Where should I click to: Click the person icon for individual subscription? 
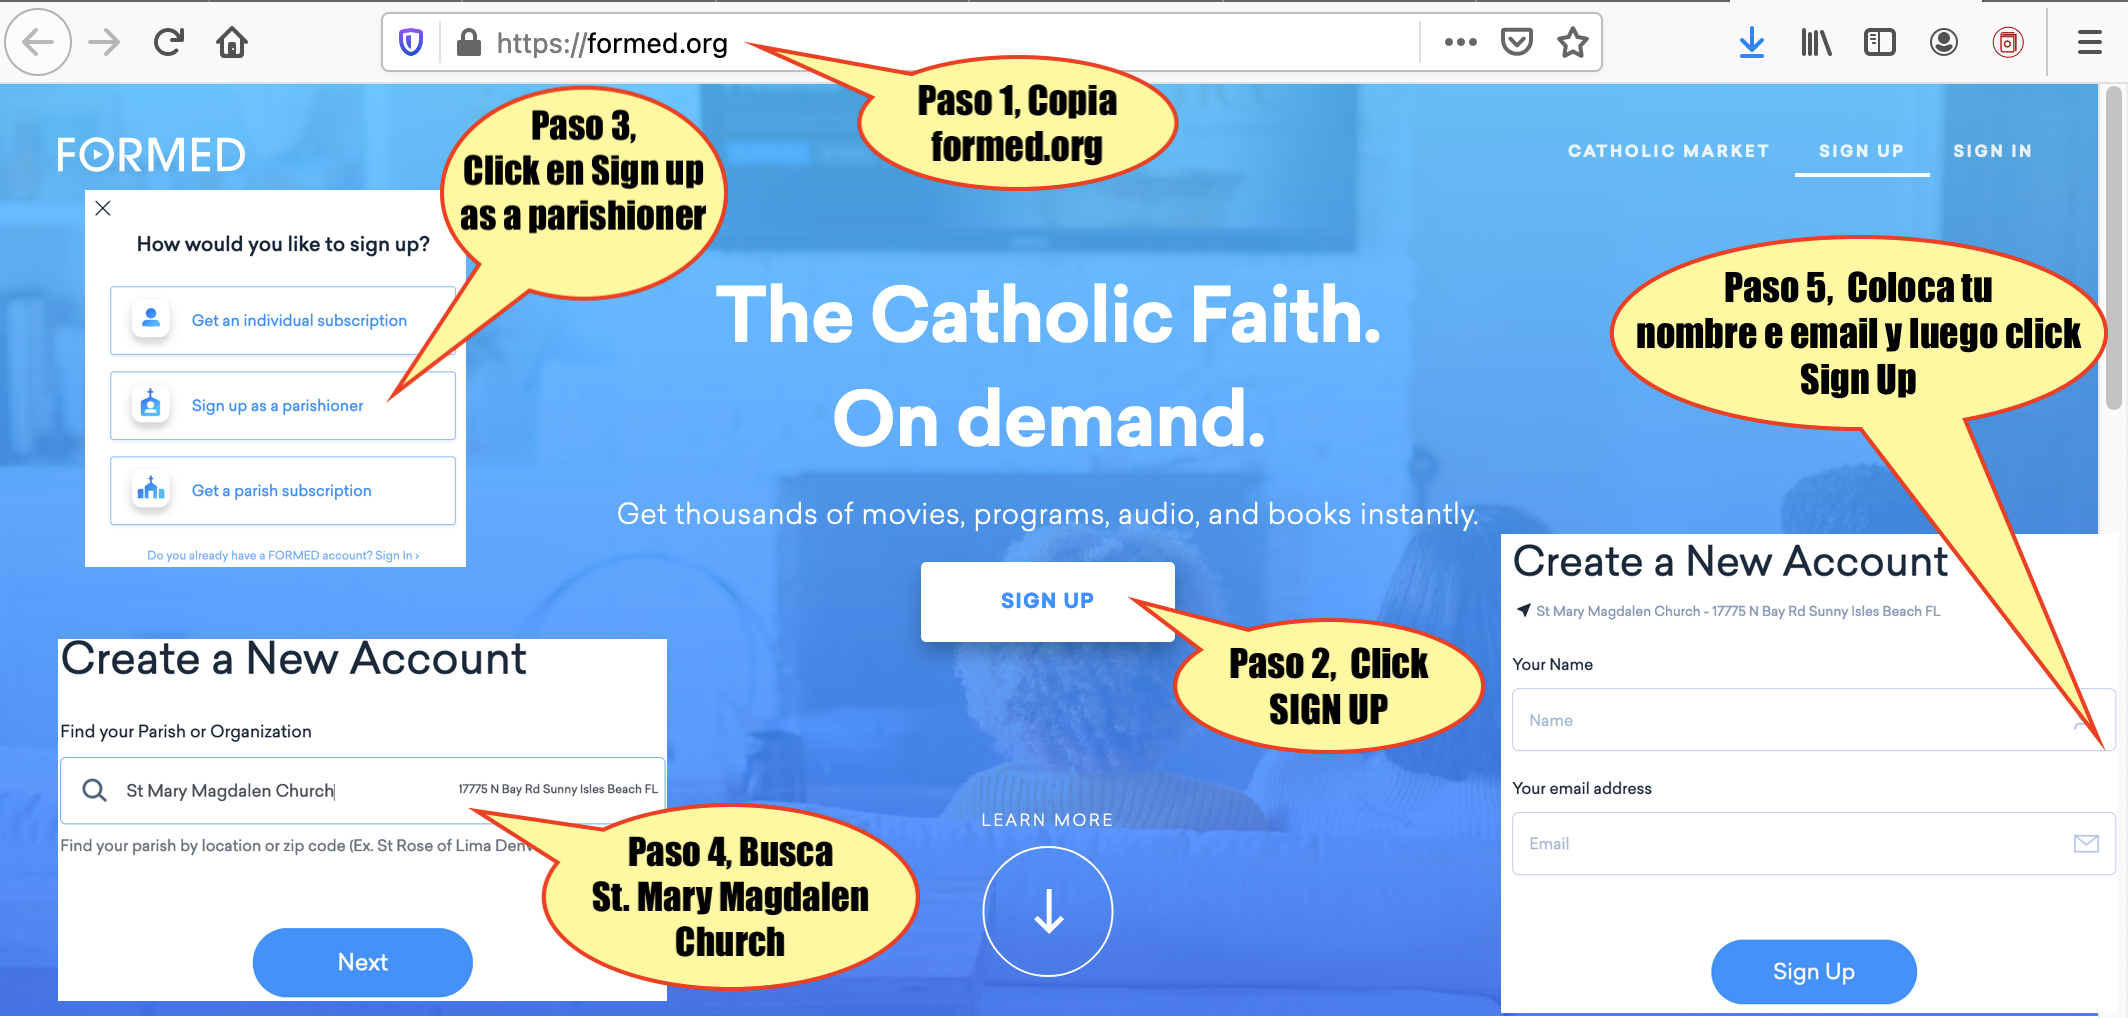tap(151, 319)
